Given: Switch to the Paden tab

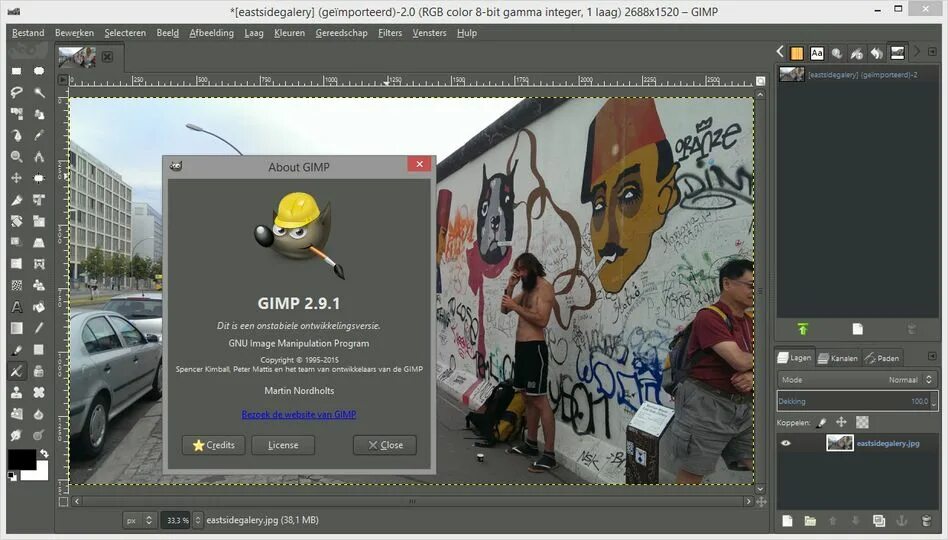Looking at the screenshot, I should pos(882,358).
